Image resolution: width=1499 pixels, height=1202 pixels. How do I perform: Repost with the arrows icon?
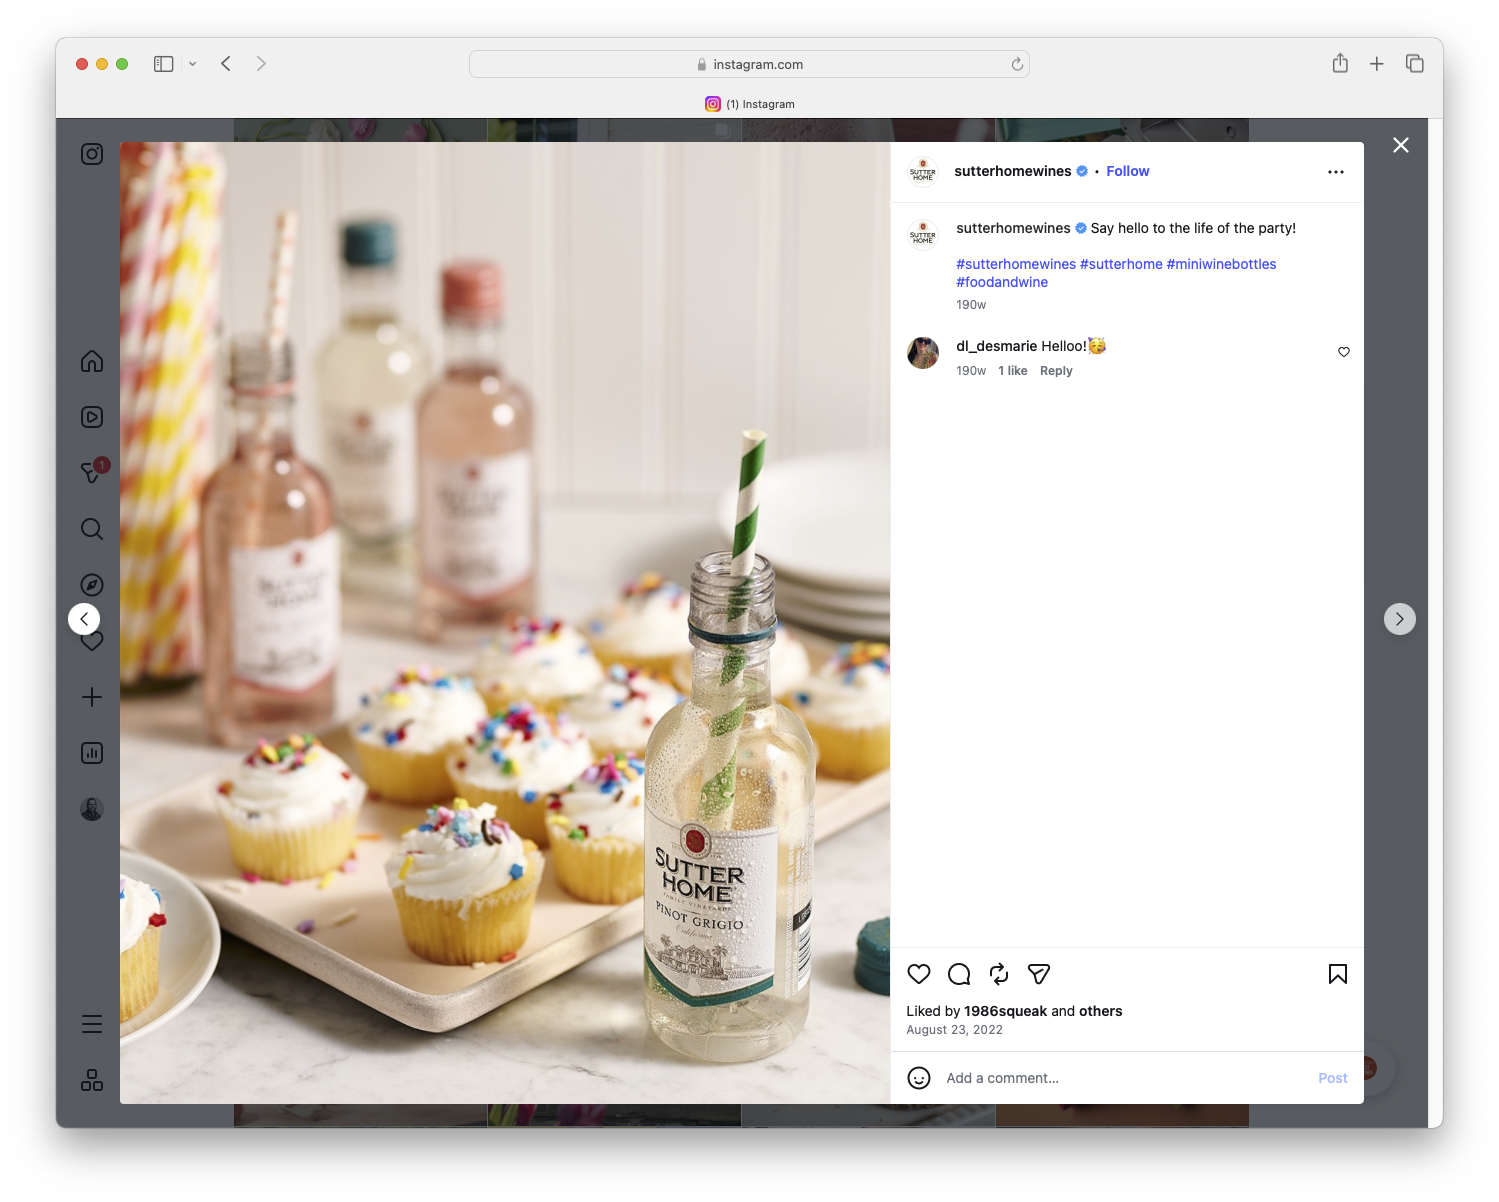(999, 974)
